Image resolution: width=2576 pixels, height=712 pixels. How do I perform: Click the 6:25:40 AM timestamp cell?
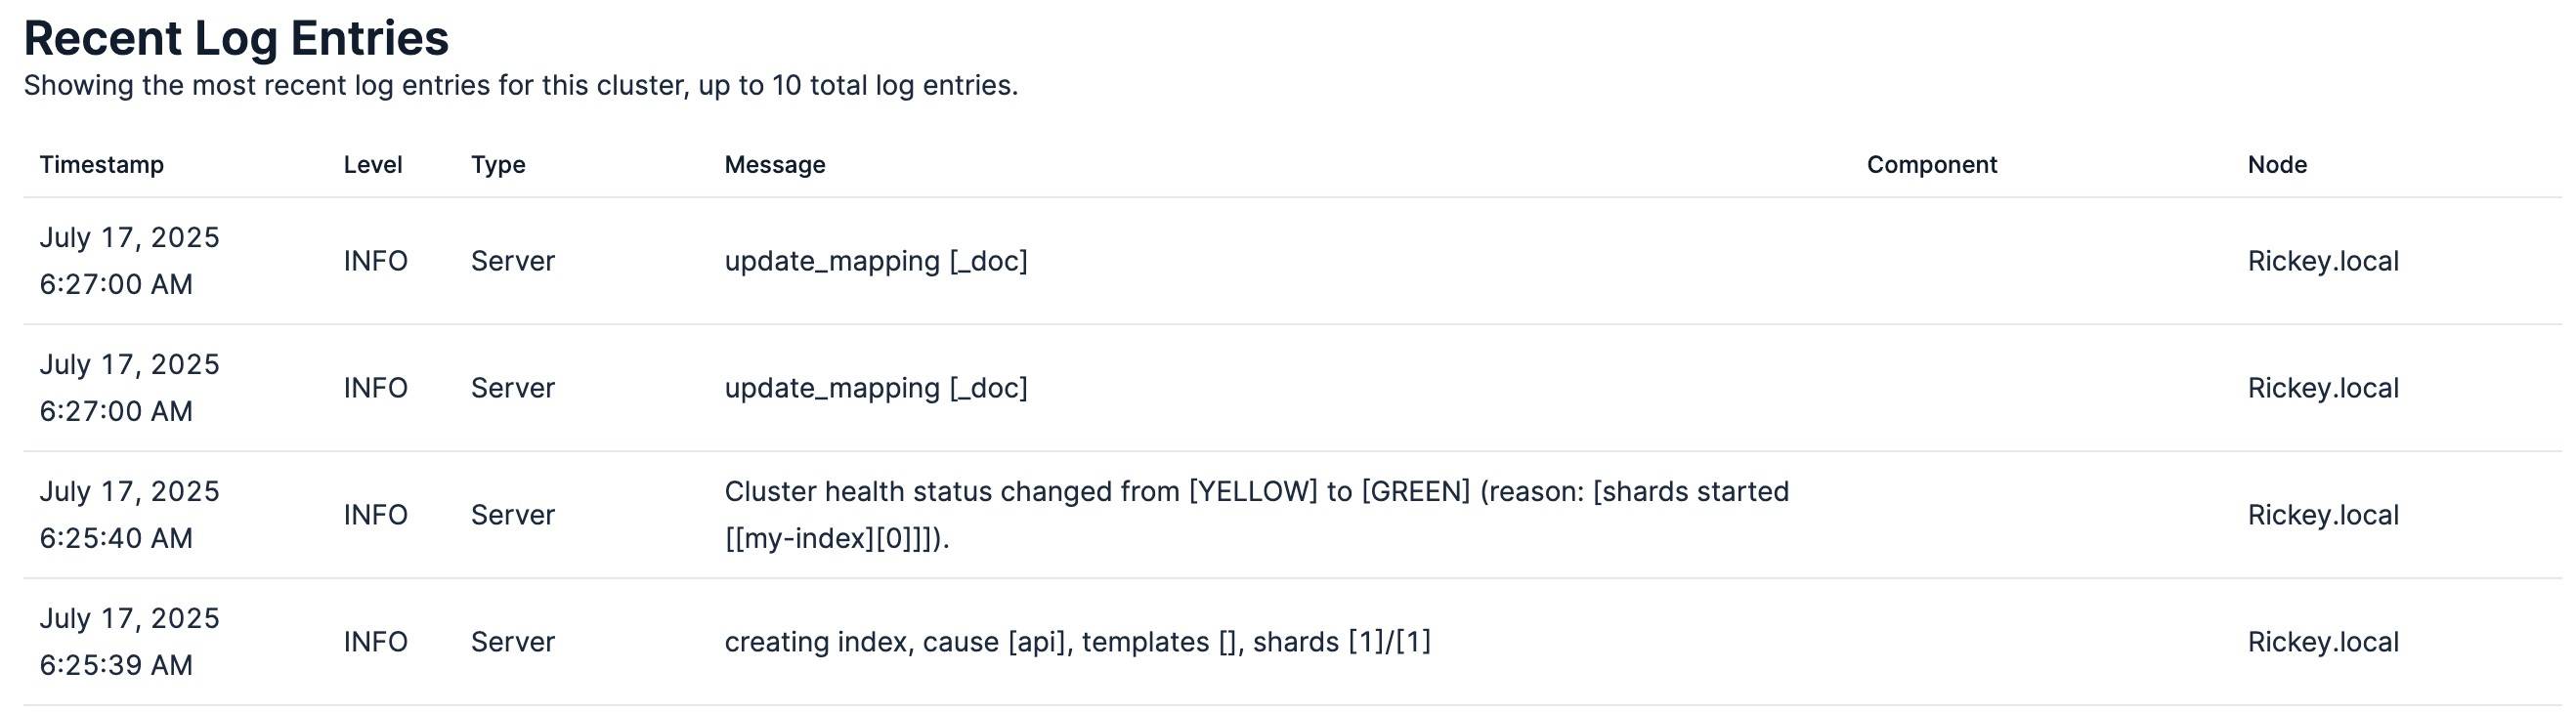click(x=129, y=515)
